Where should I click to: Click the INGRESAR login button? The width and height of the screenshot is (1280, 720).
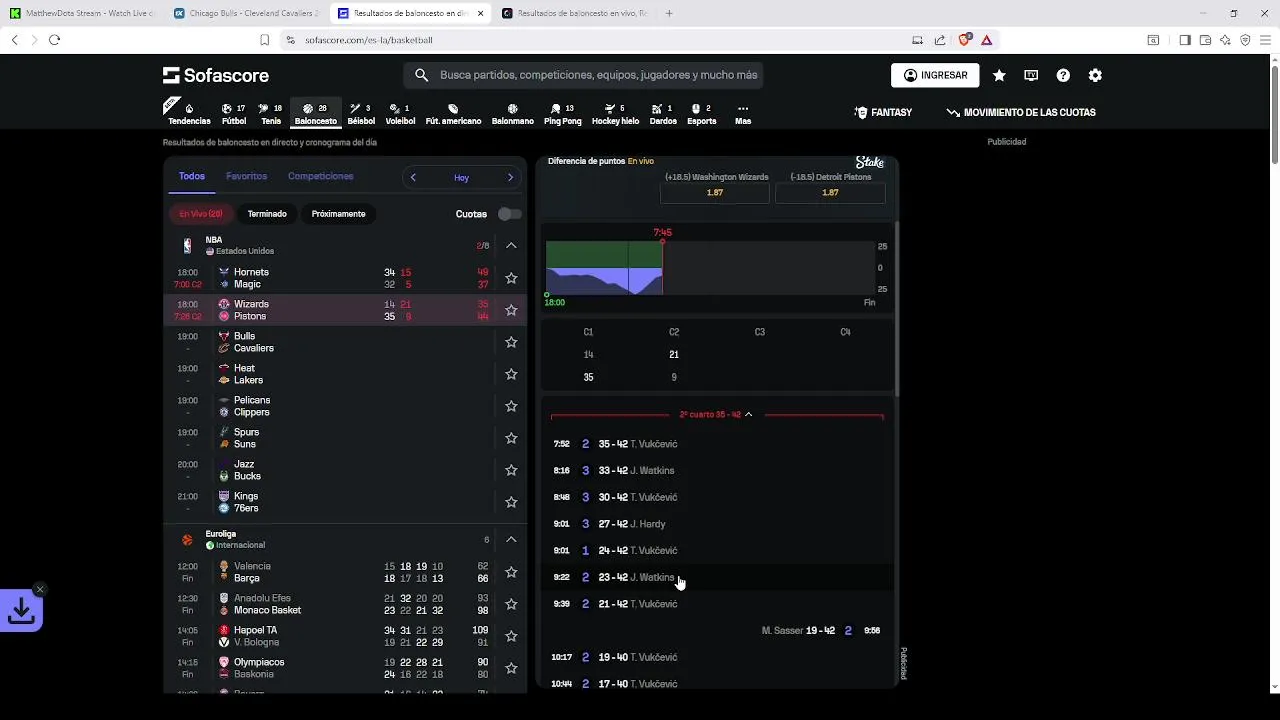(x=935, y=75)
